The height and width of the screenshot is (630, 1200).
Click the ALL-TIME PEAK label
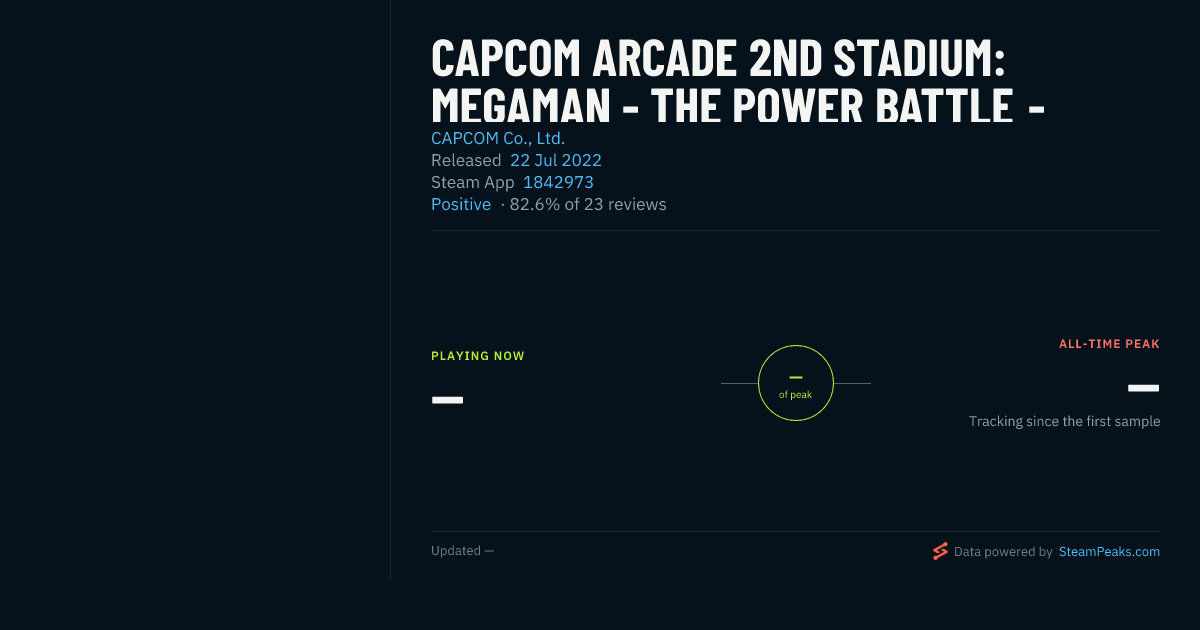point(1109,344)
